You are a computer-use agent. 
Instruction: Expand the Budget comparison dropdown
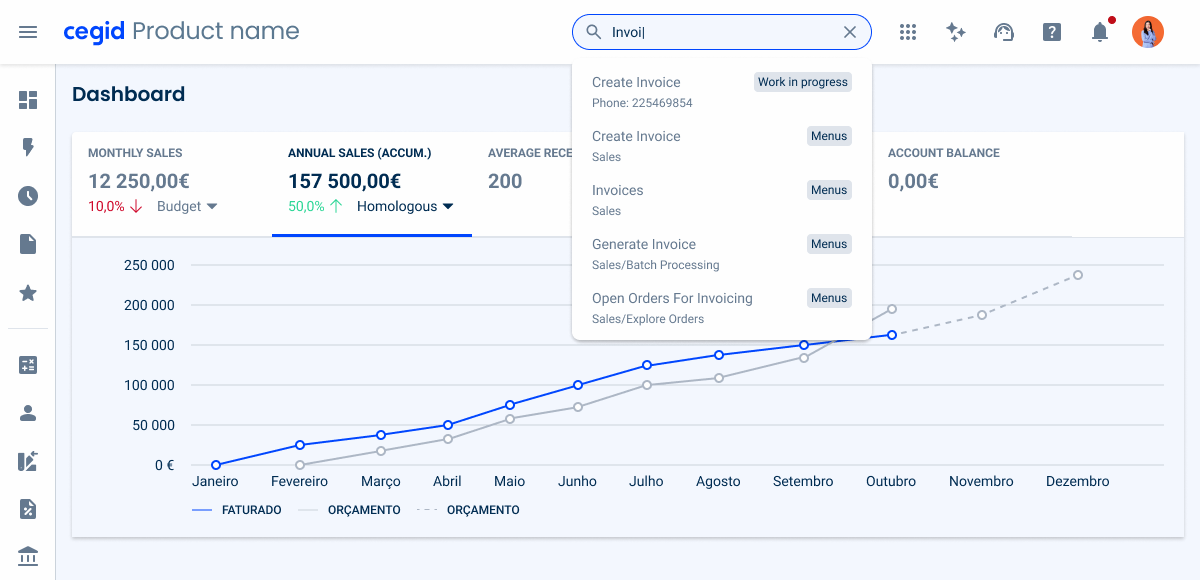[x=188, y=206]
